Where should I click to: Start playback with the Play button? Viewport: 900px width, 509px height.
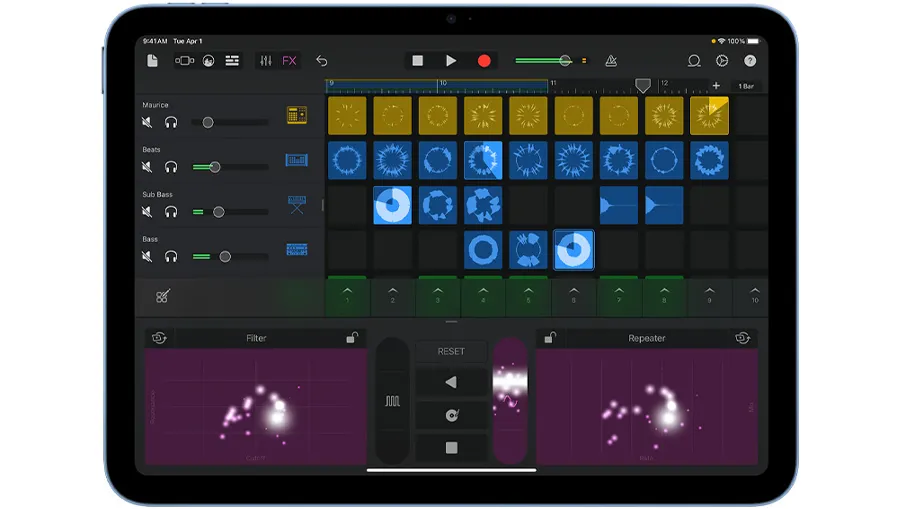point(451,61)
